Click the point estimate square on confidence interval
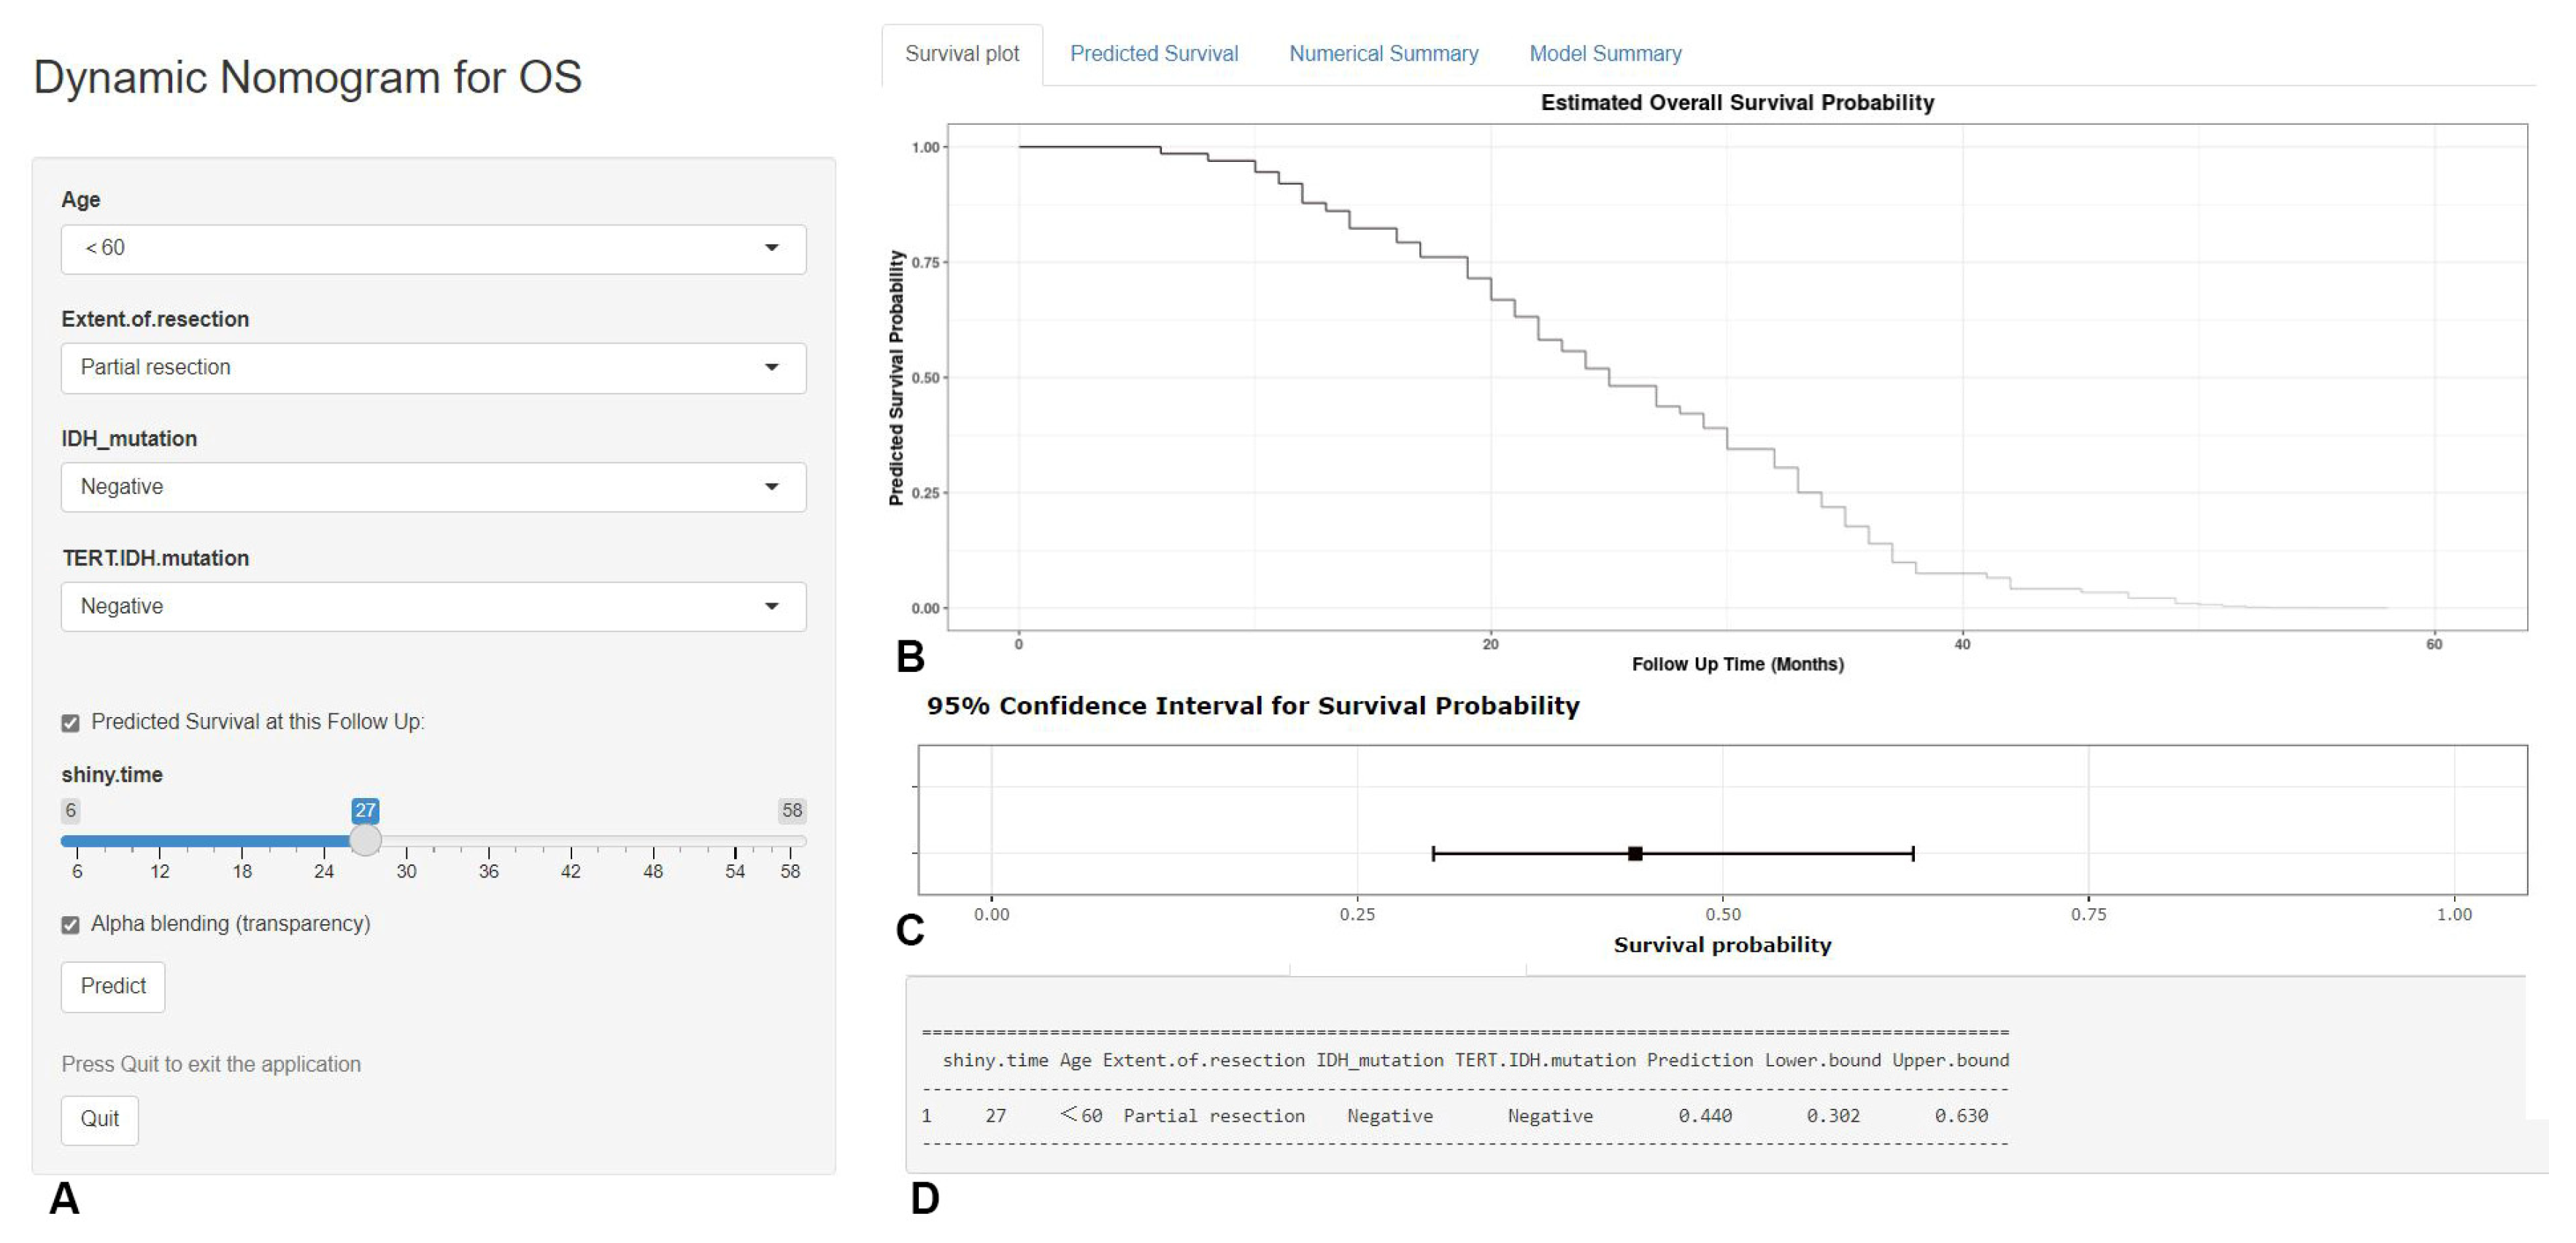The image size is (2576, 1243). [1635, 854]
